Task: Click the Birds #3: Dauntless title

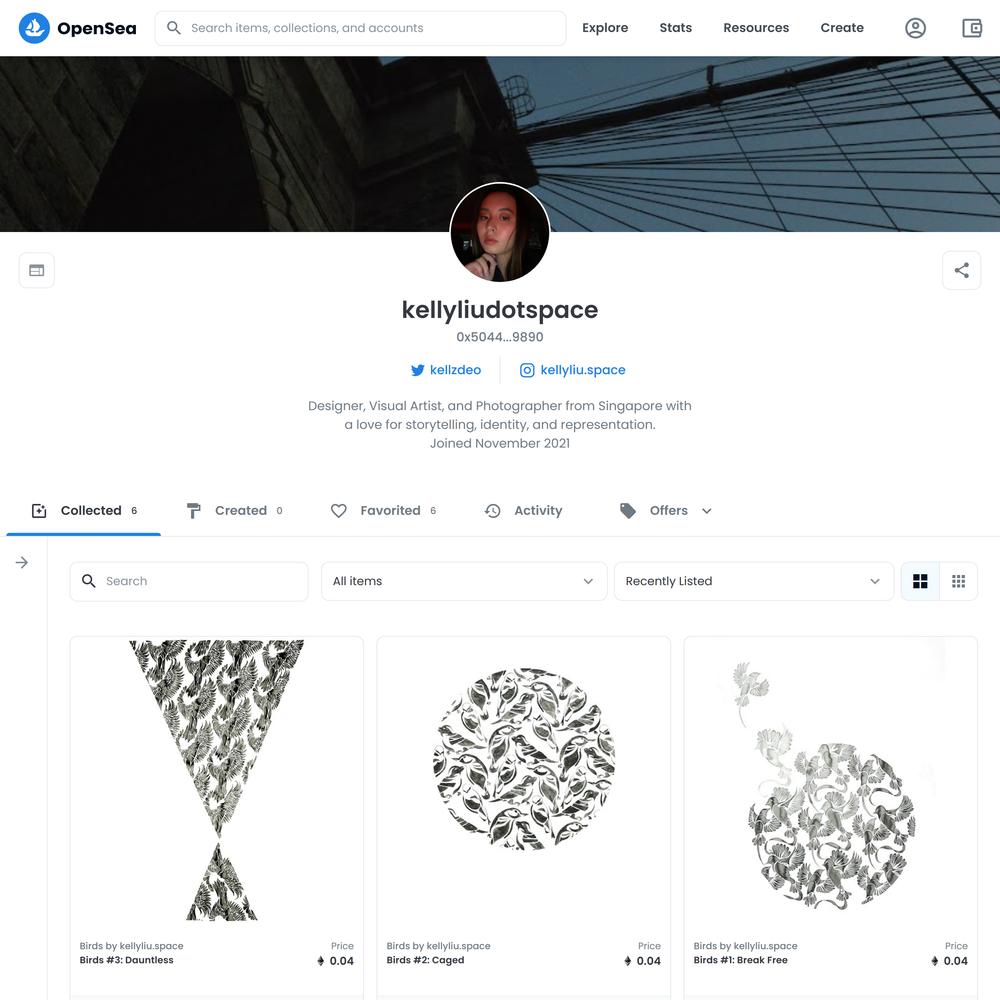Action: point(126,960)
